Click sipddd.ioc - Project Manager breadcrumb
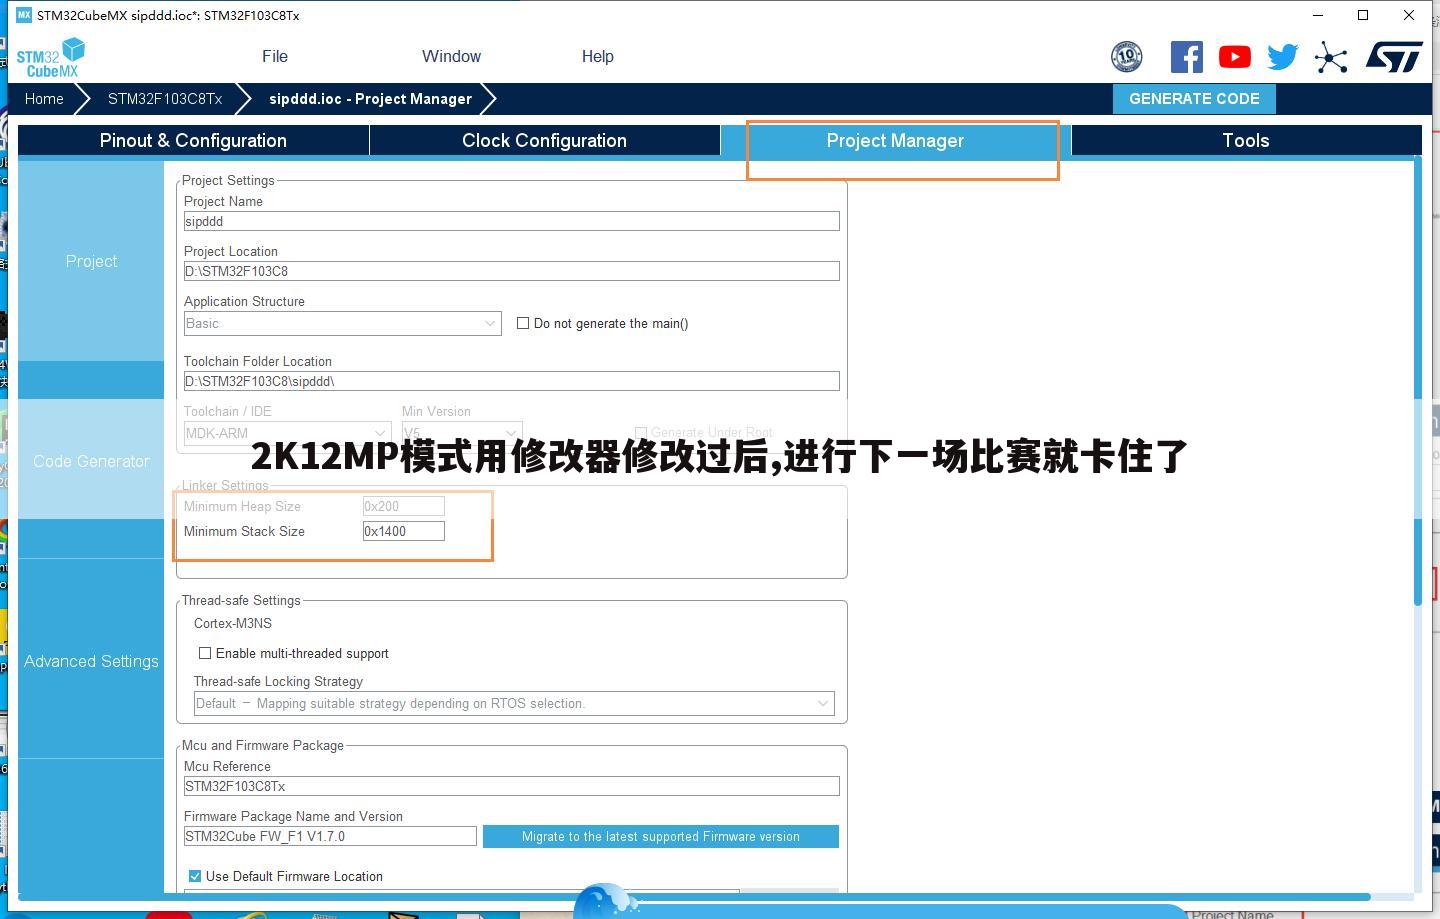This screenshot has width=1440, height=919. pos(370,99)
